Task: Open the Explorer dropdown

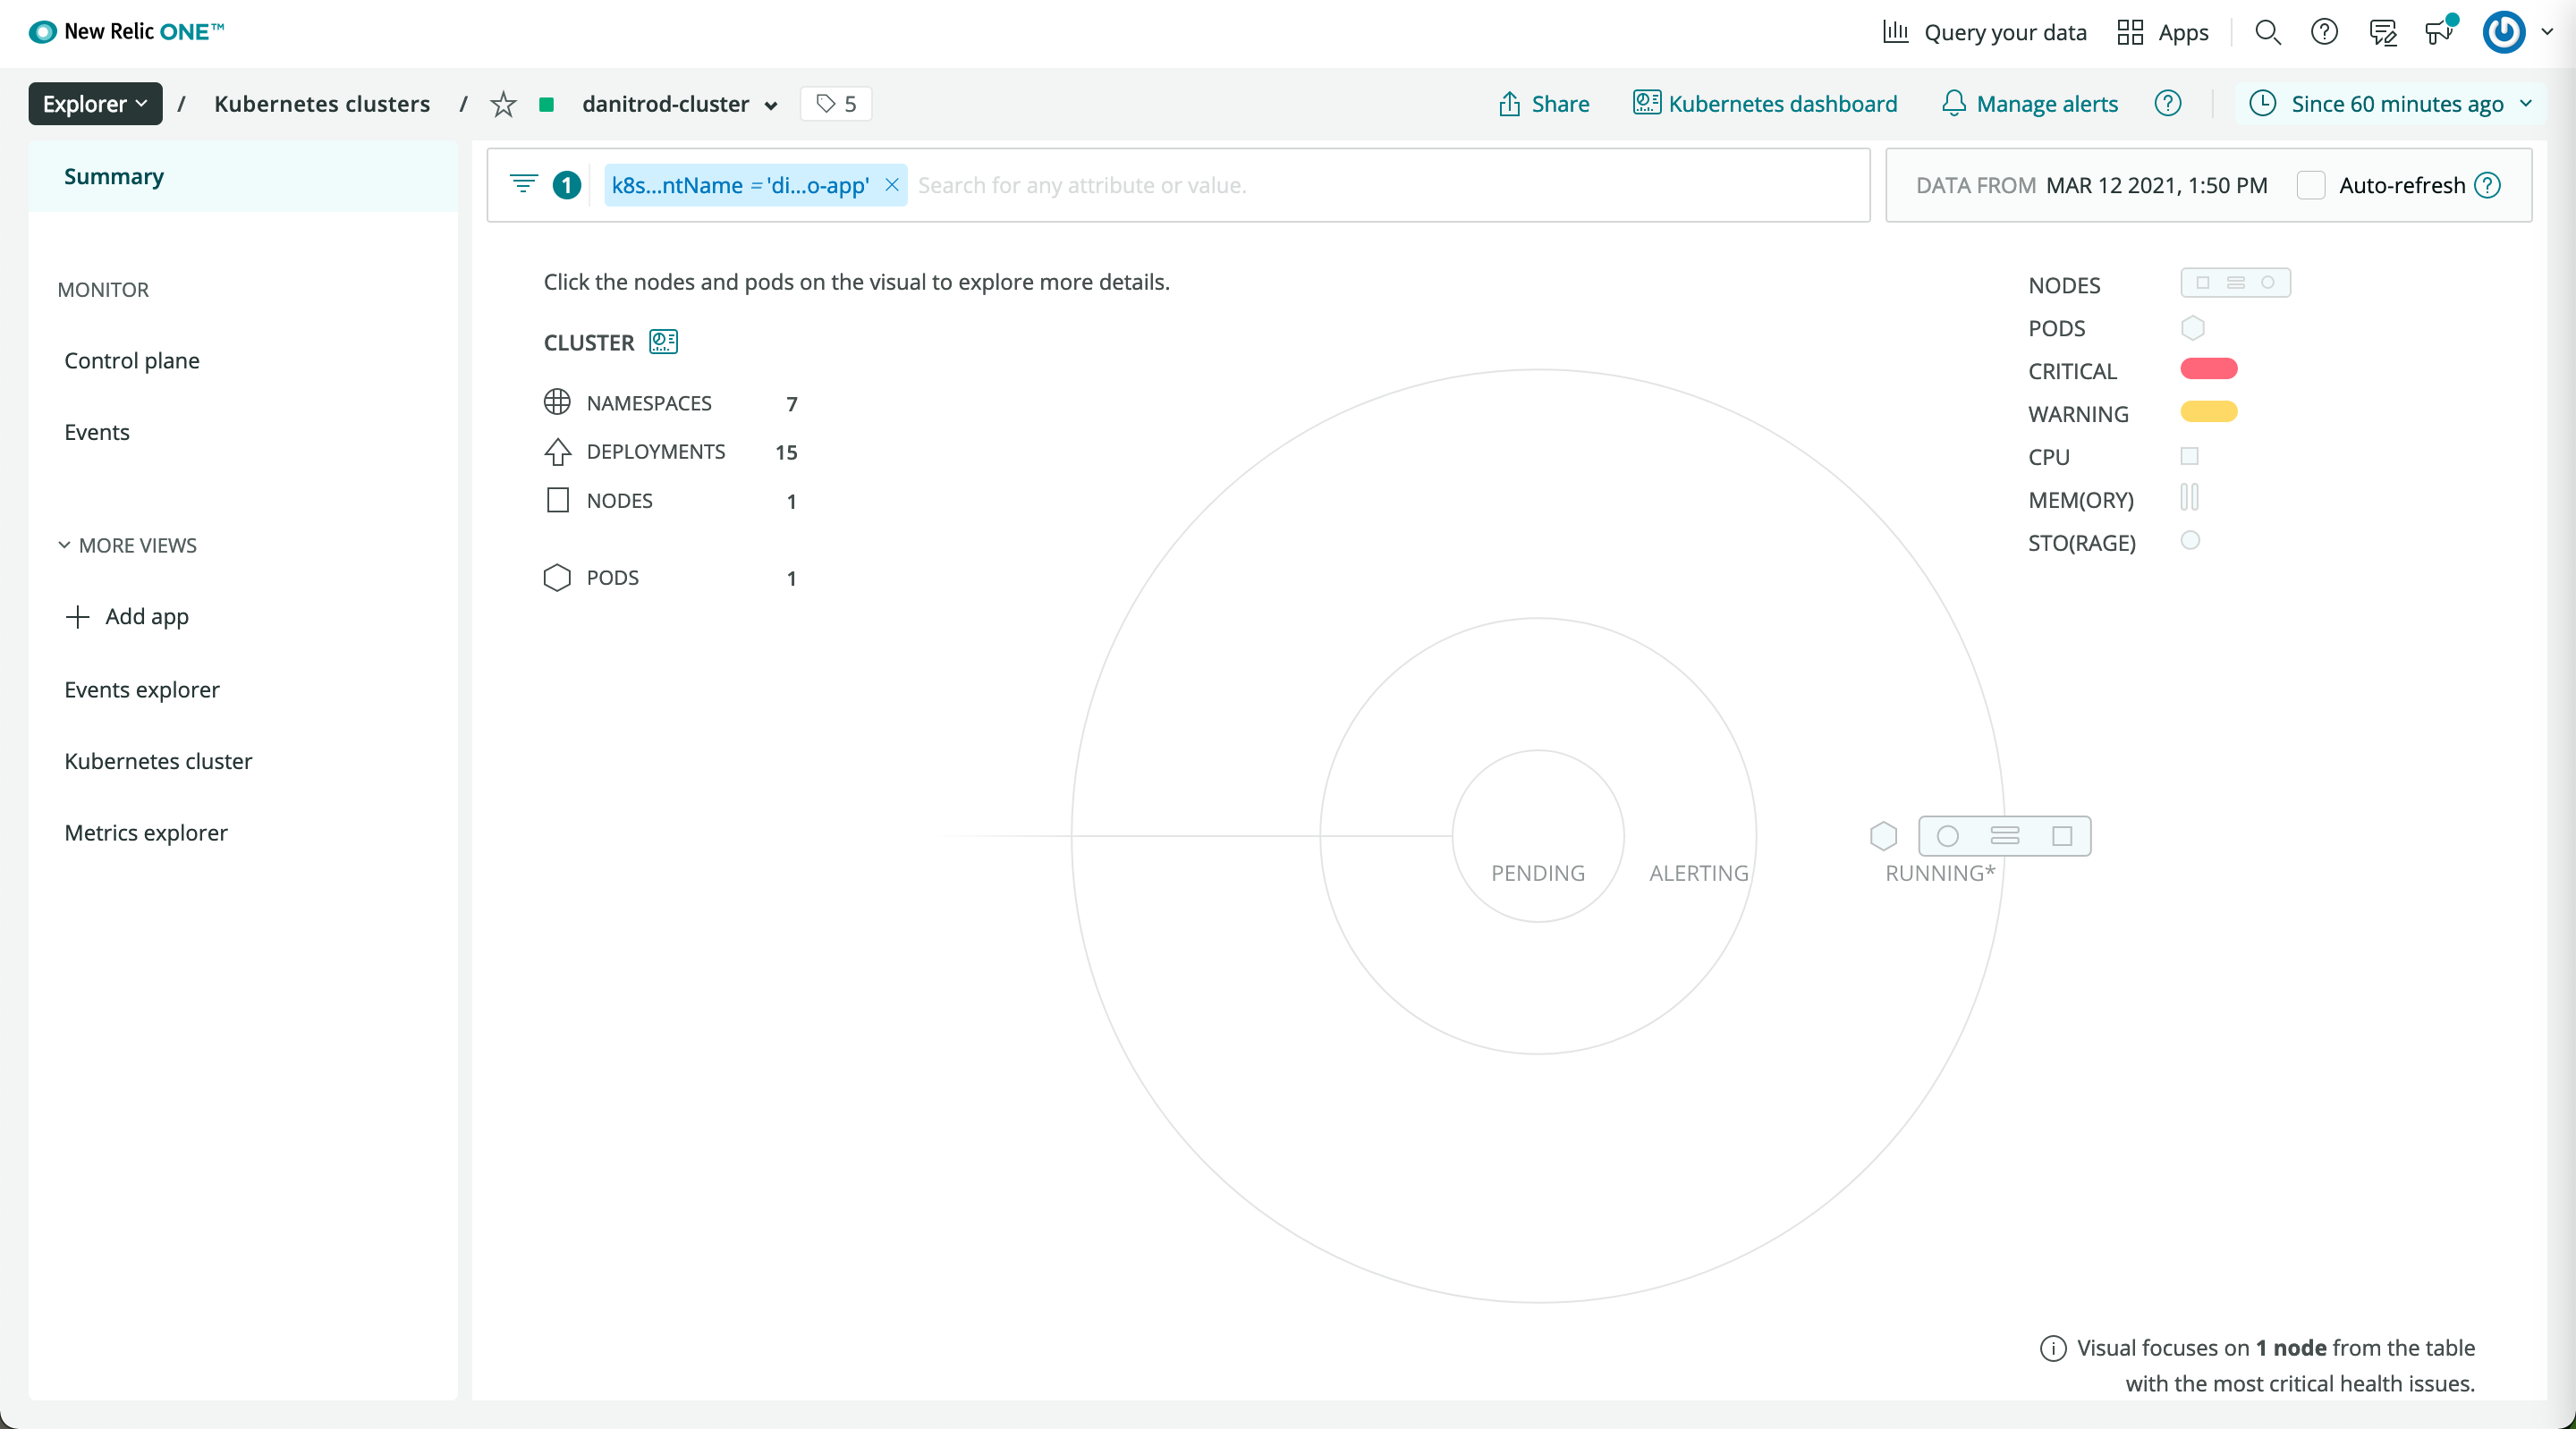Action: pyautogui.click(x=95, y=104)
